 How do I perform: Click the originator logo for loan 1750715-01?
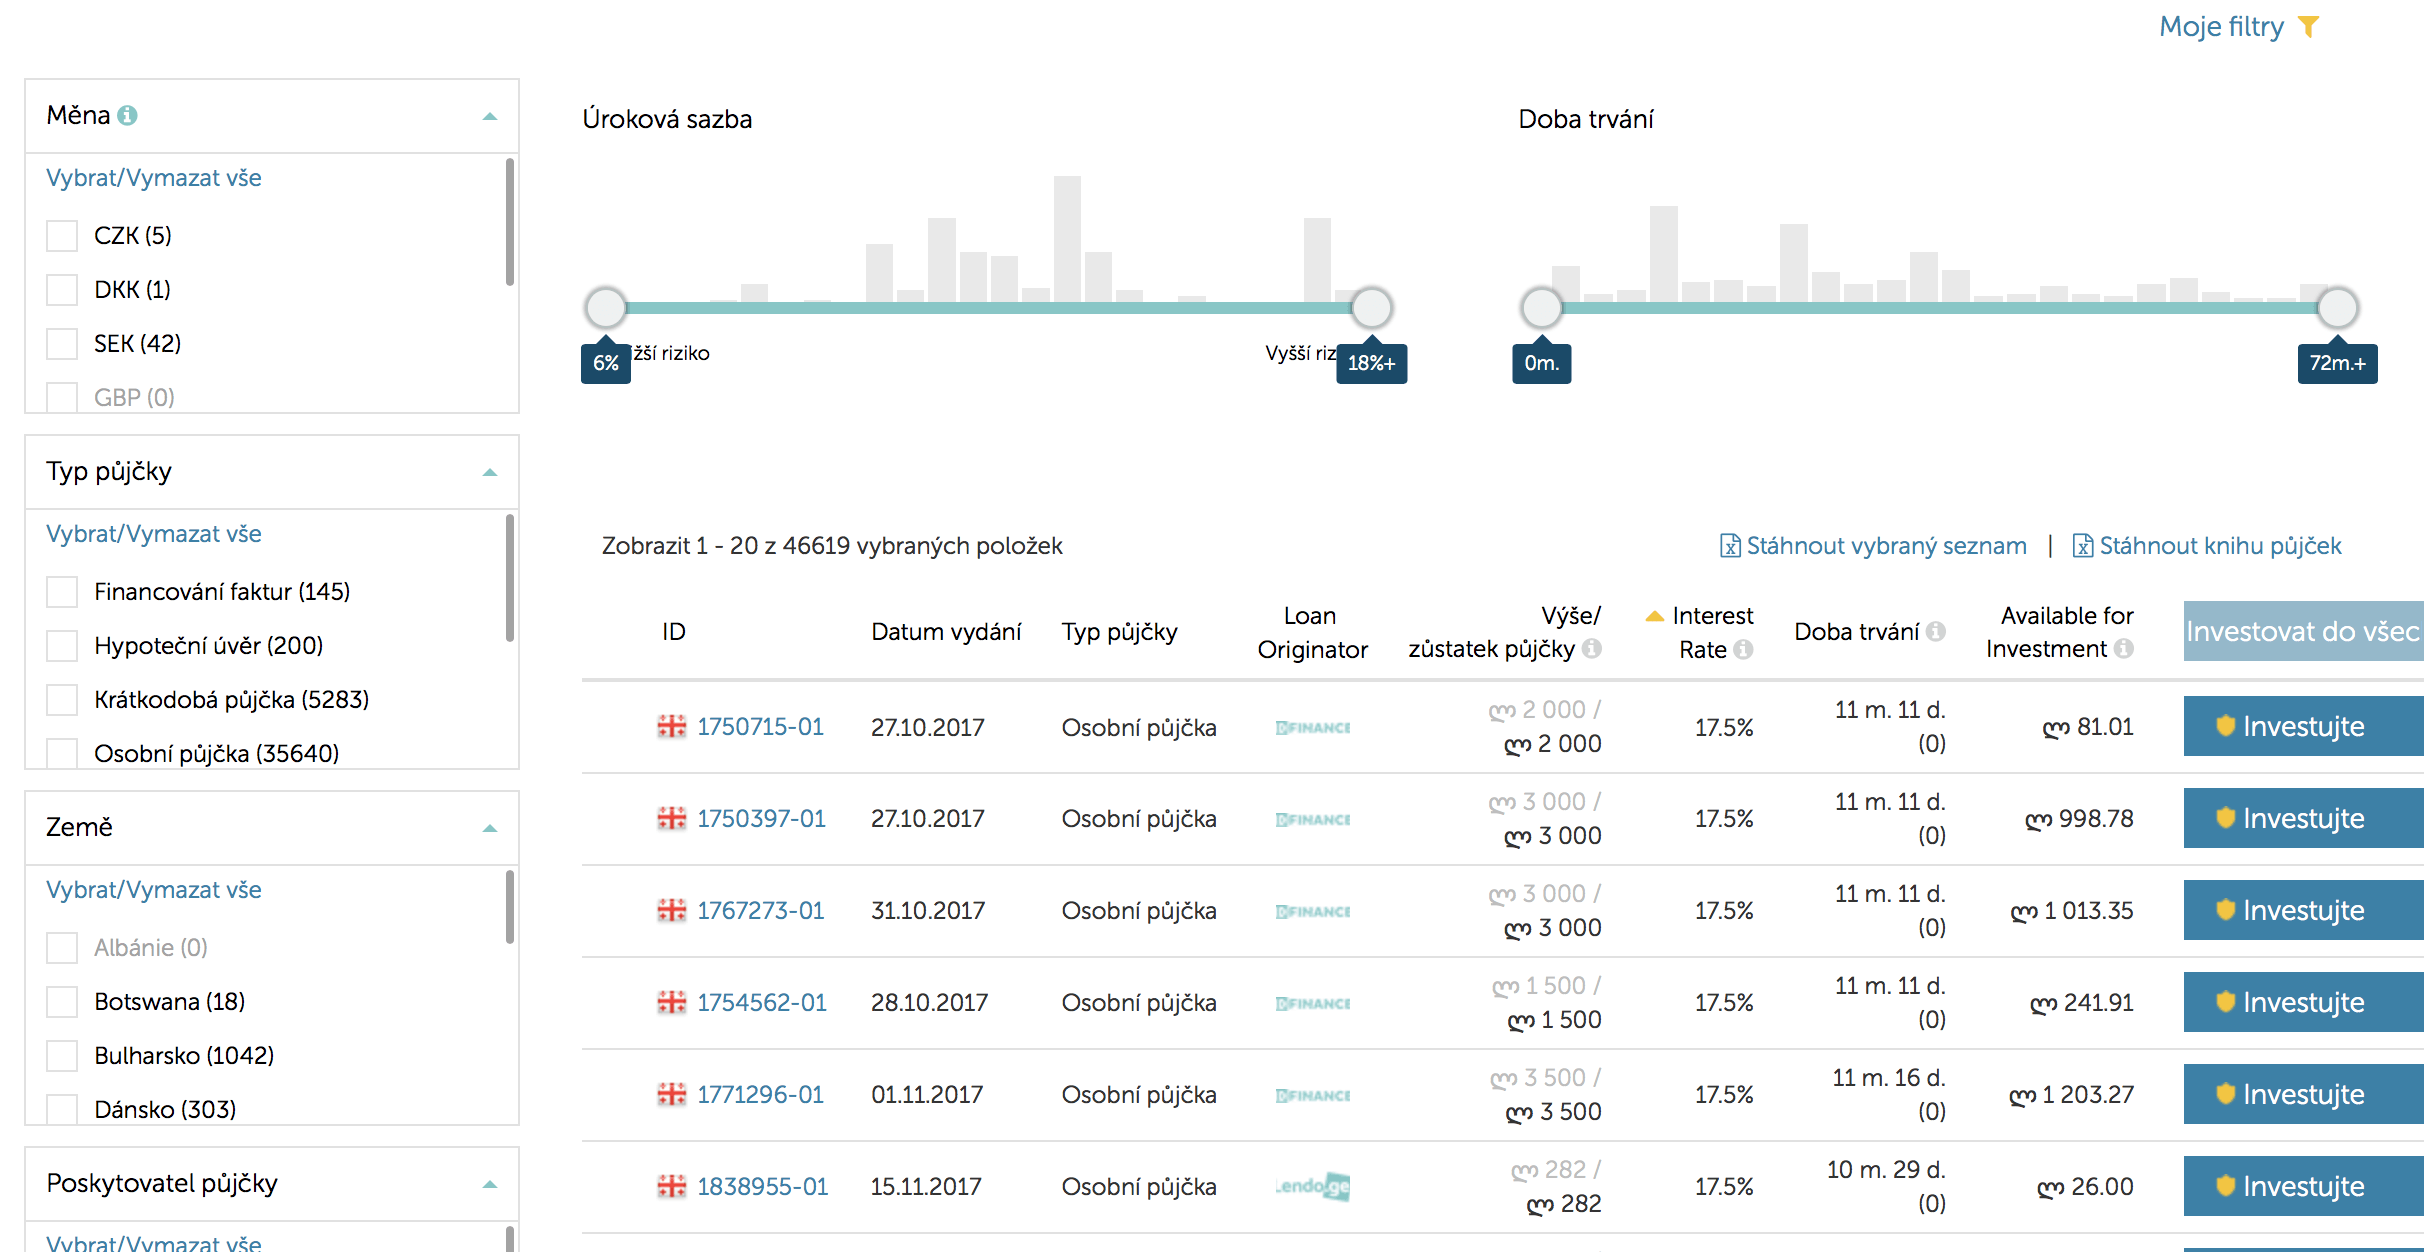tap(1313, 728)
